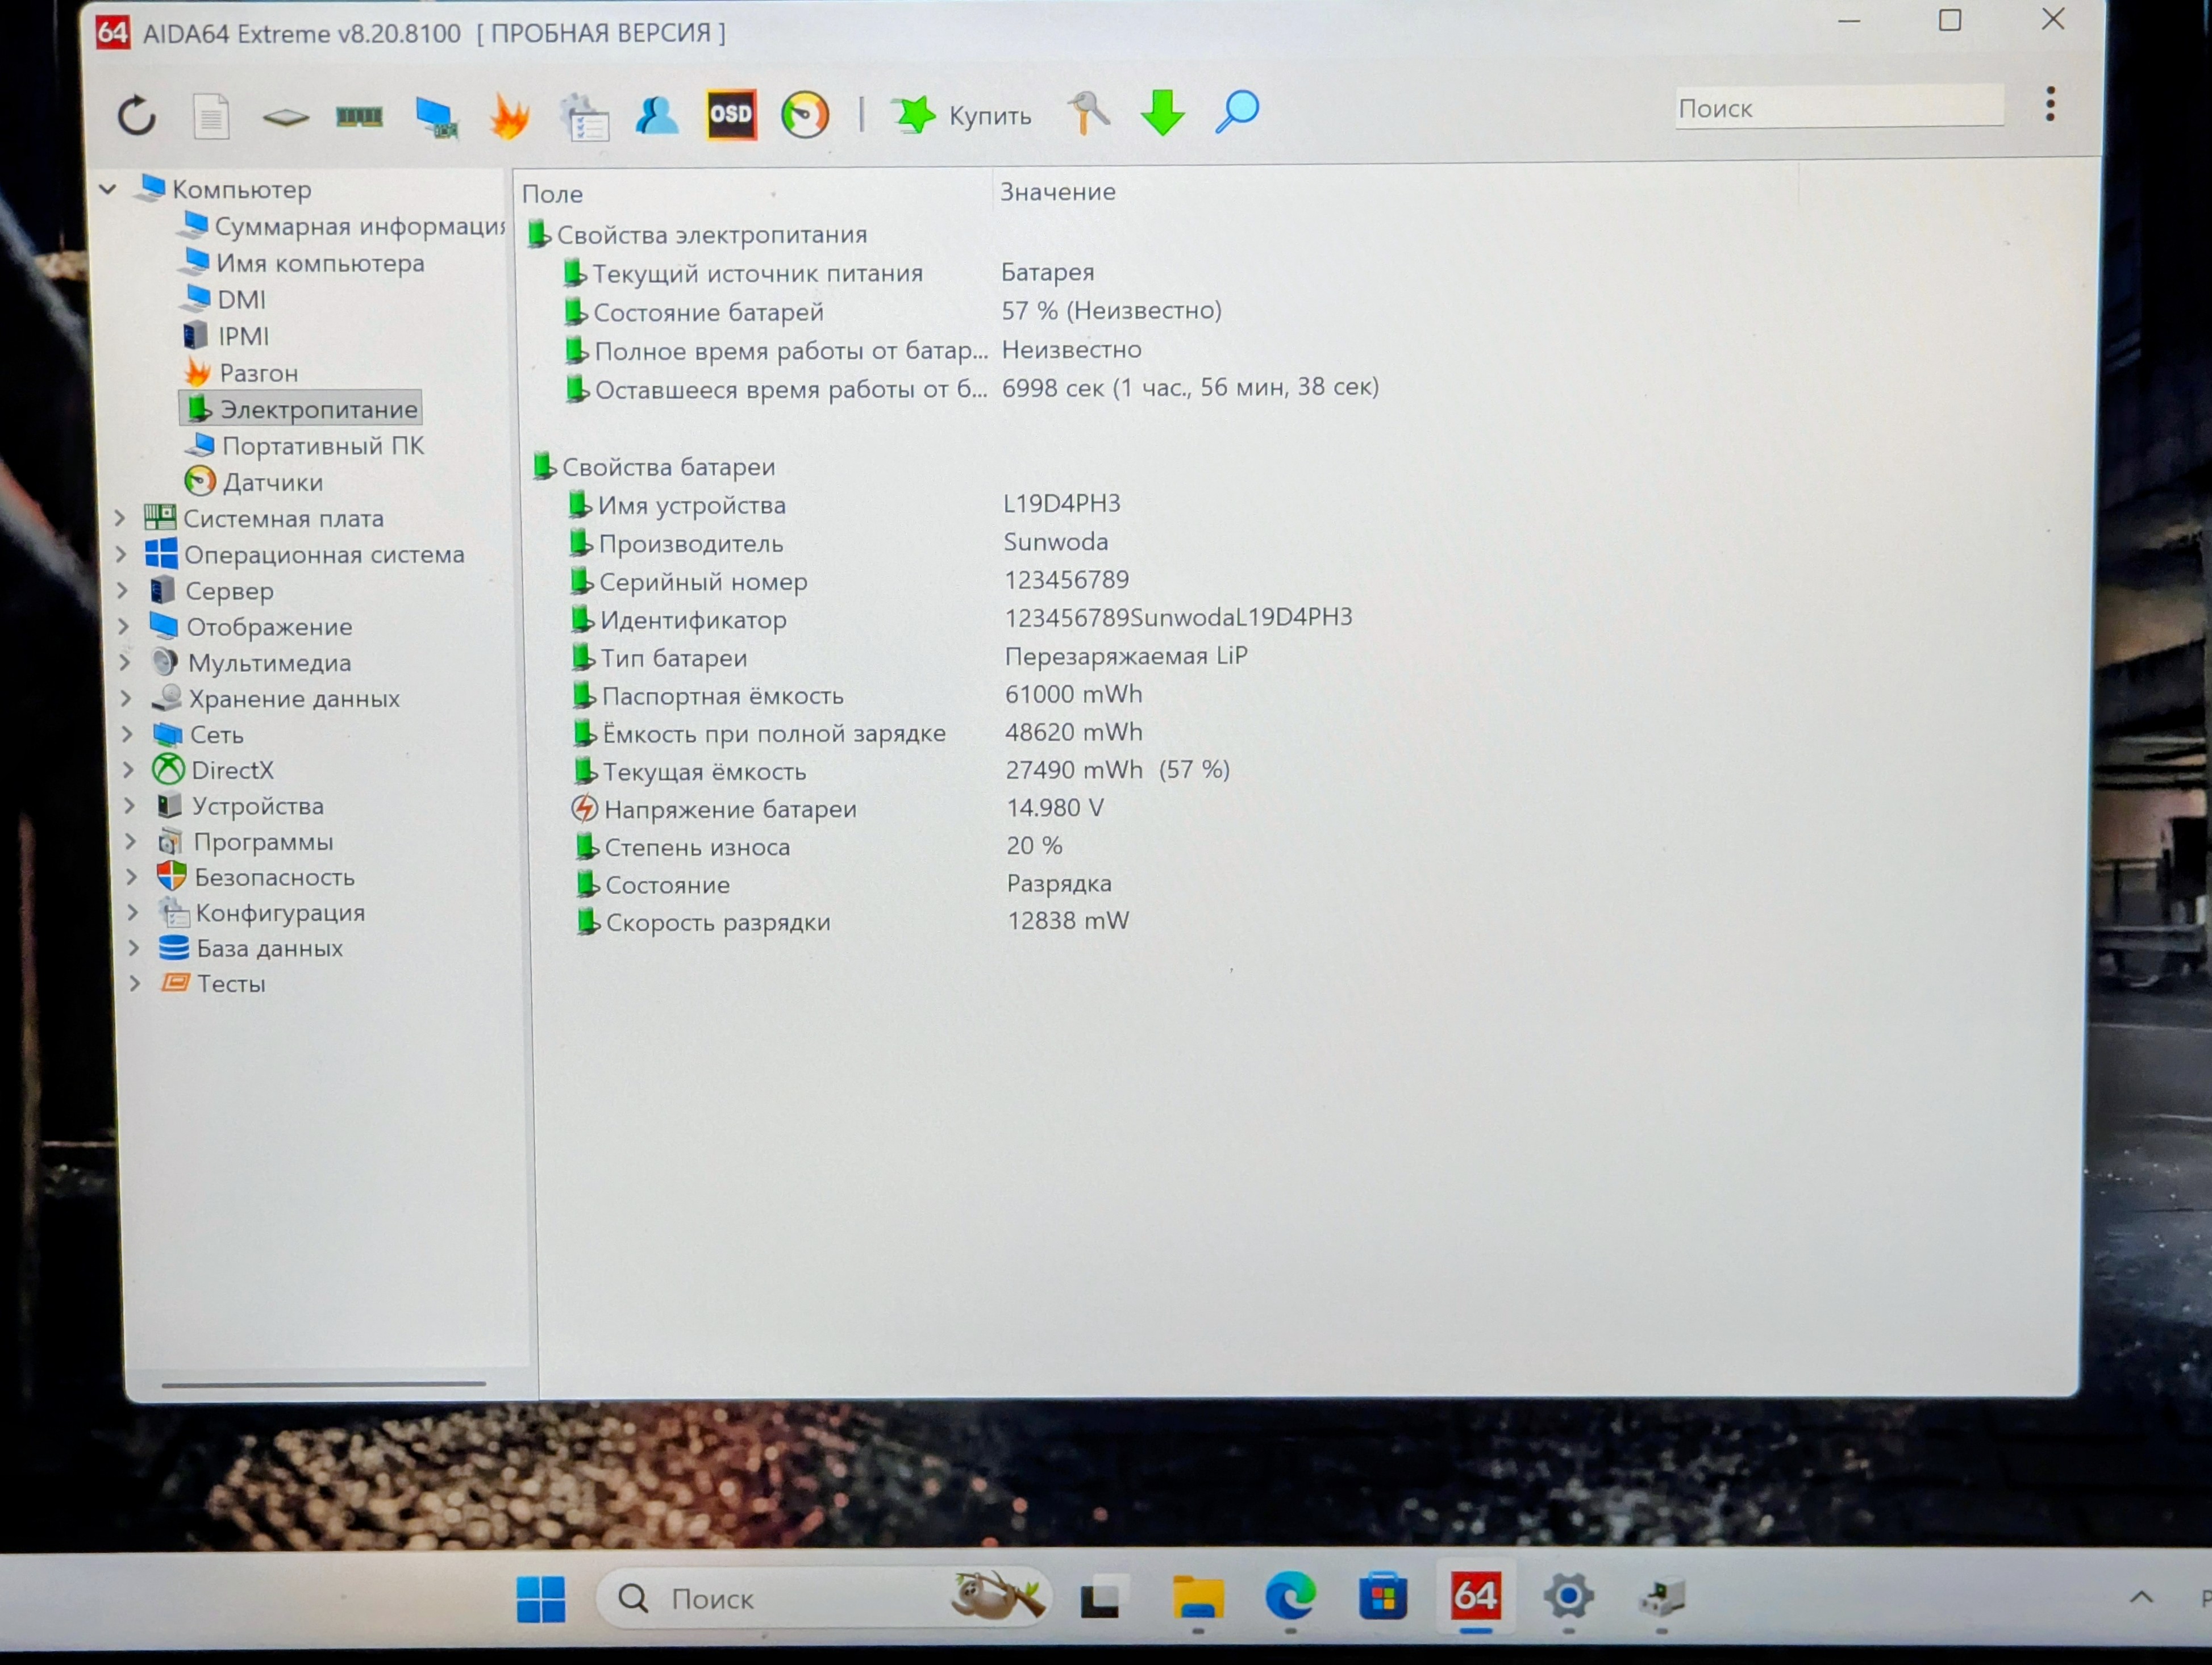Expand the Хранение данных node

[126, 698]
